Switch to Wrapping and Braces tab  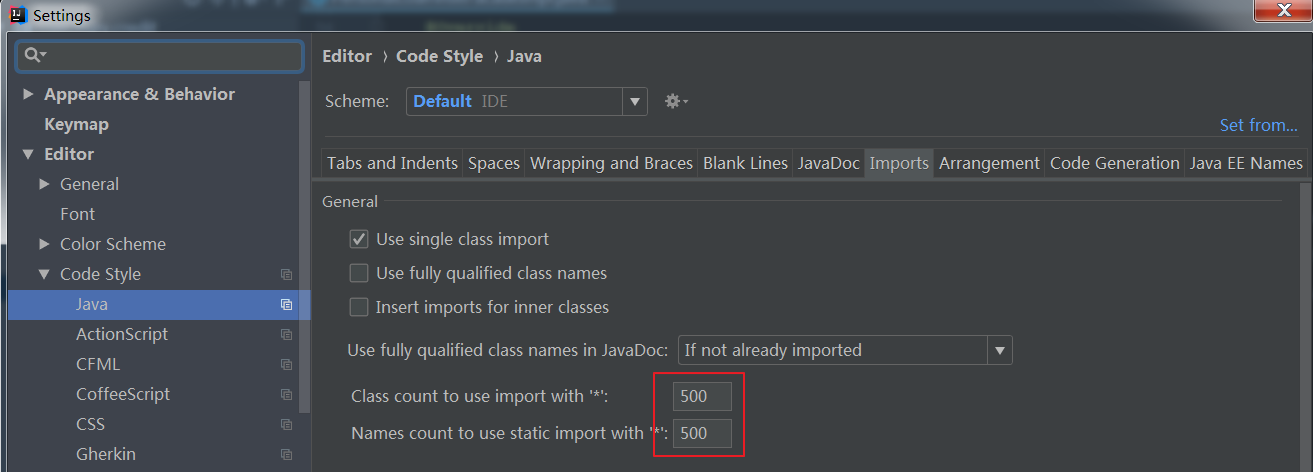tap(611, 163)
